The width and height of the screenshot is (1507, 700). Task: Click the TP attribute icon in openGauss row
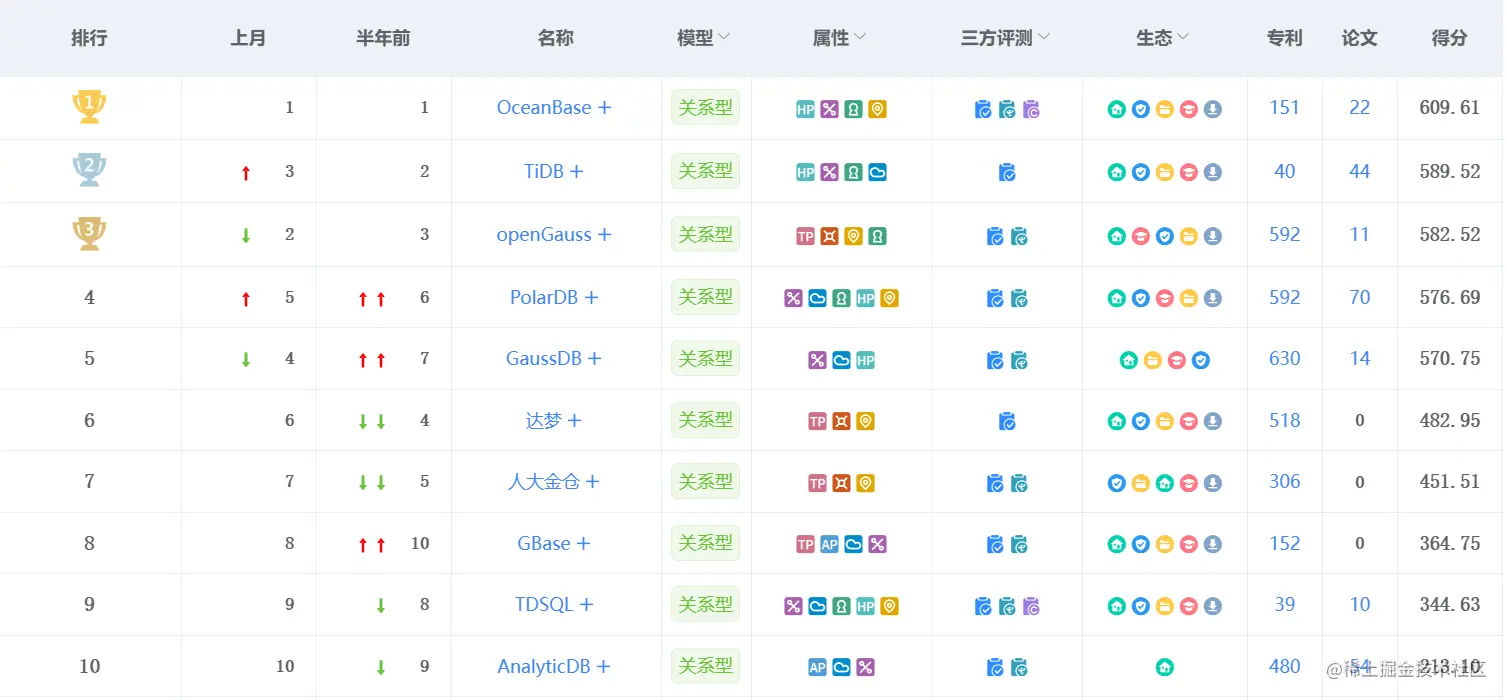pyautogui.click(x=805, y=237)
